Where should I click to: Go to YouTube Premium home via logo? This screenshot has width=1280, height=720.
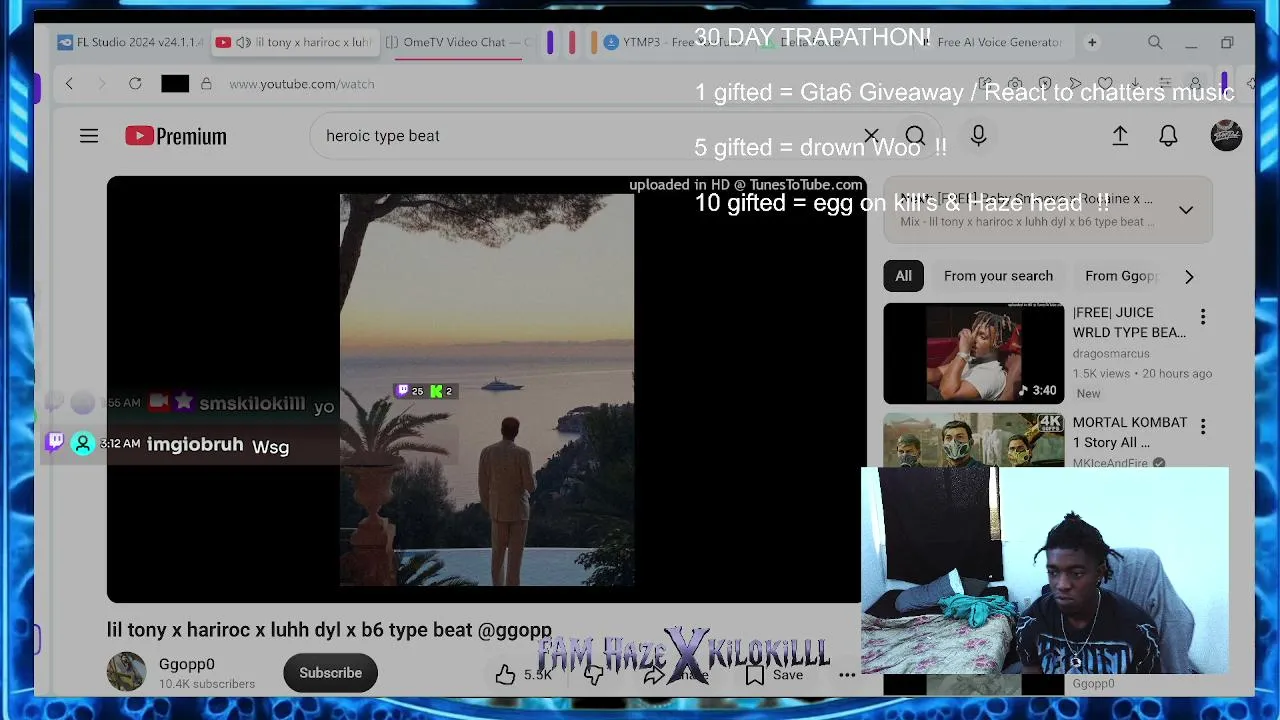click(x=176, y=136)
